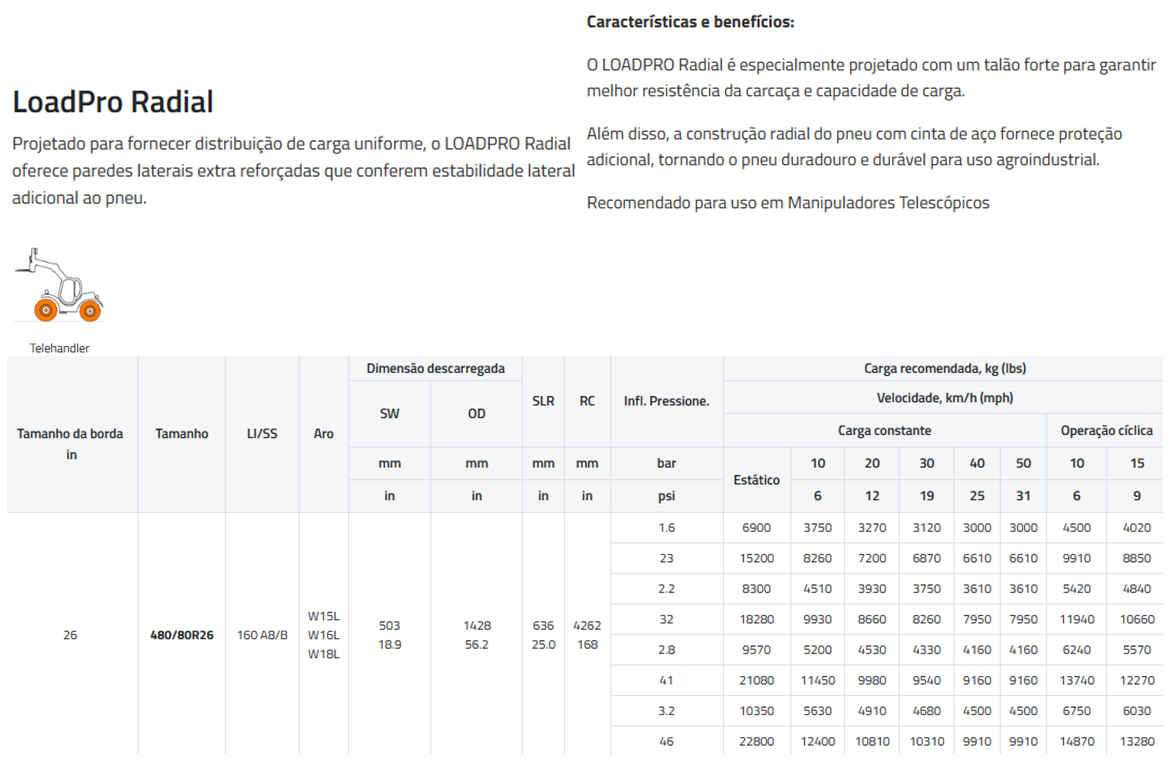Click the cyclic load value '13740'

pos(1076,680)
